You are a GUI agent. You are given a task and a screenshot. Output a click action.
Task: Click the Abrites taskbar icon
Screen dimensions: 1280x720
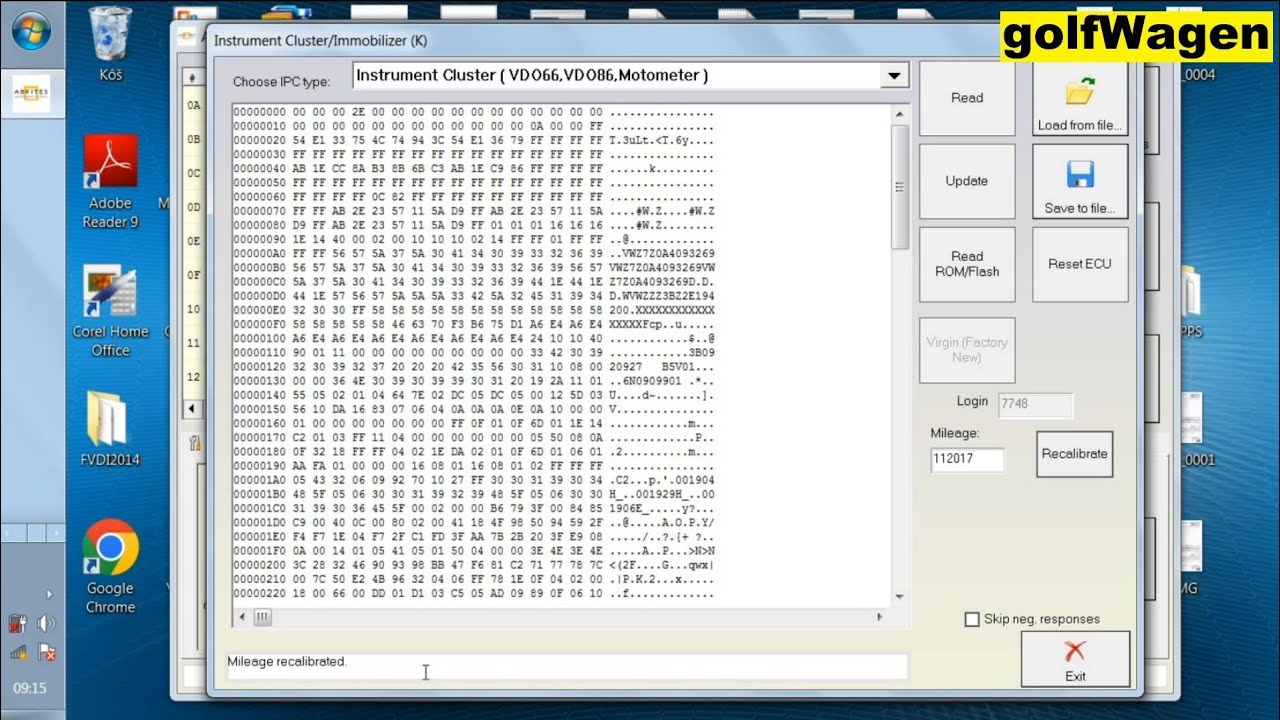point(30,94)
